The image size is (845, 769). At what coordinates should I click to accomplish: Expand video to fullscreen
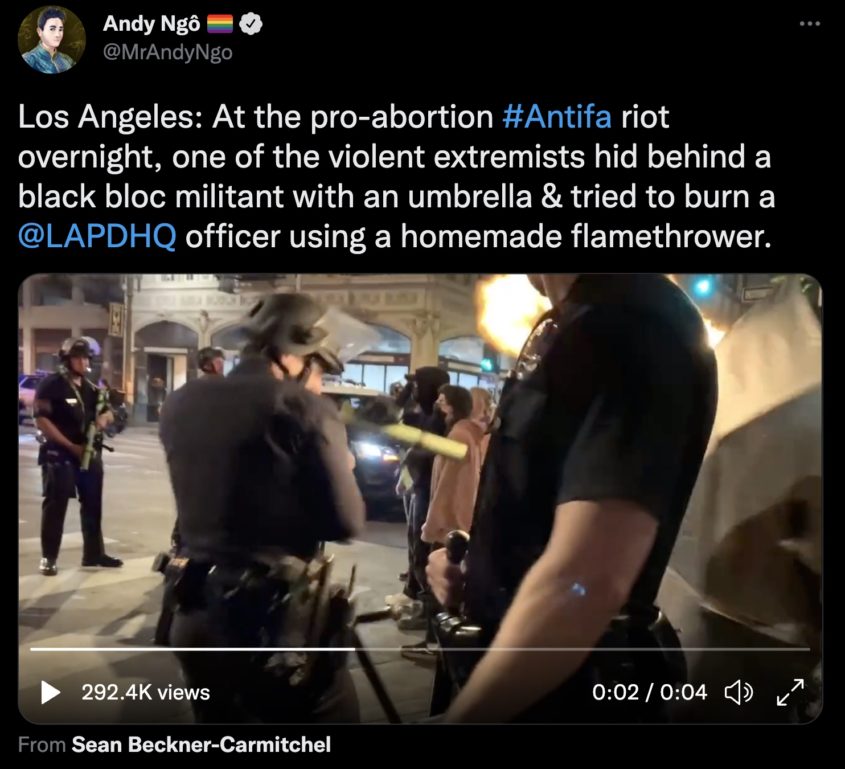click(x=791, y=692)
